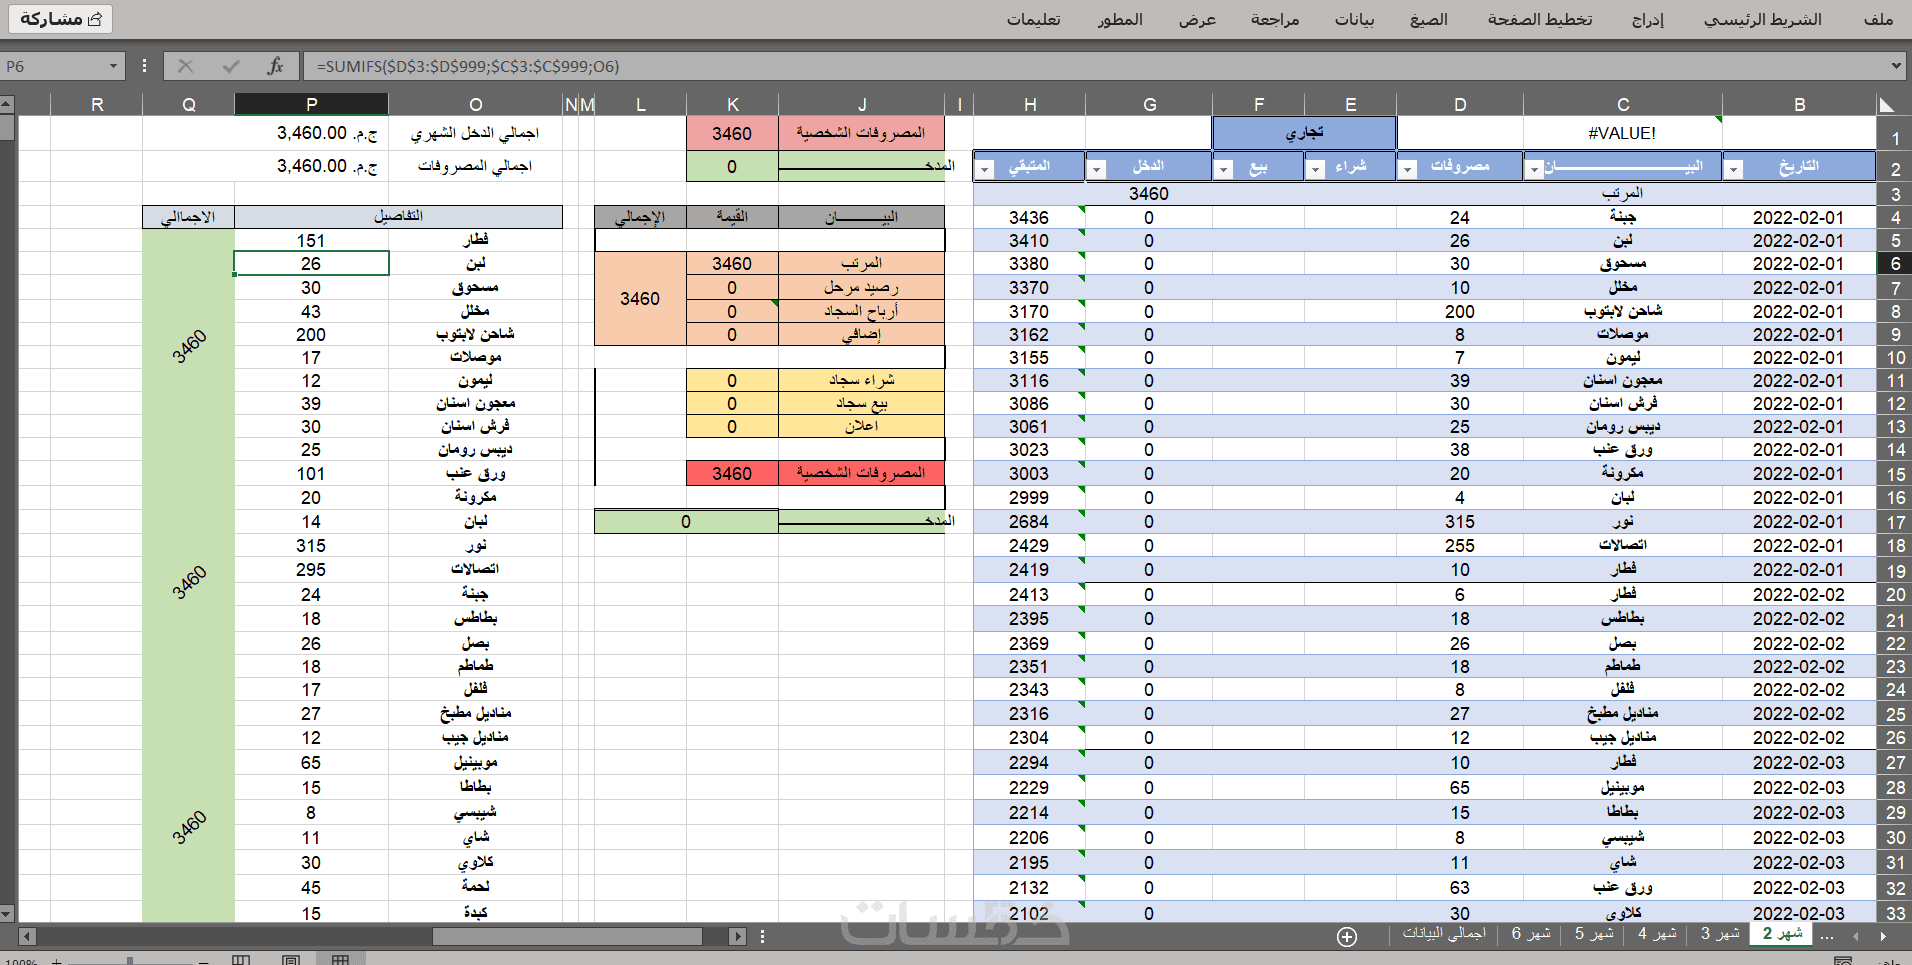Viewport: 1912px width, 965px height.
Task: Click the sheet tabs scroll-left arrow
Action: [1856, 936]
